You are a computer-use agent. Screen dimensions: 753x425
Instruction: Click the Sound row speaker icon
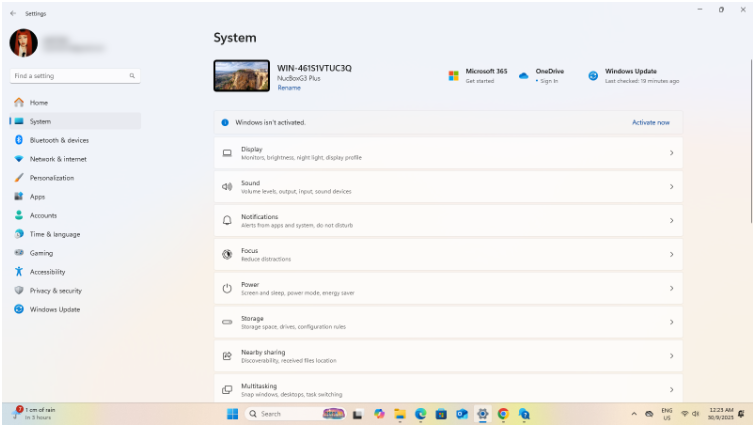[227, 187]
